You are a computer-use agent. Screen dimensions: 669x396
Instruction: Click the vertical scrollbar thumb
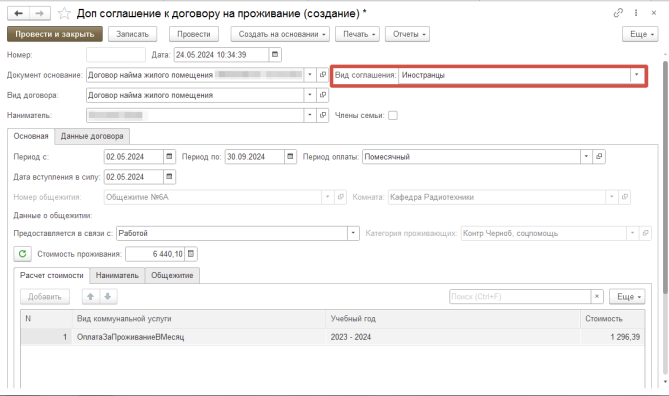(x=665, y=177)
